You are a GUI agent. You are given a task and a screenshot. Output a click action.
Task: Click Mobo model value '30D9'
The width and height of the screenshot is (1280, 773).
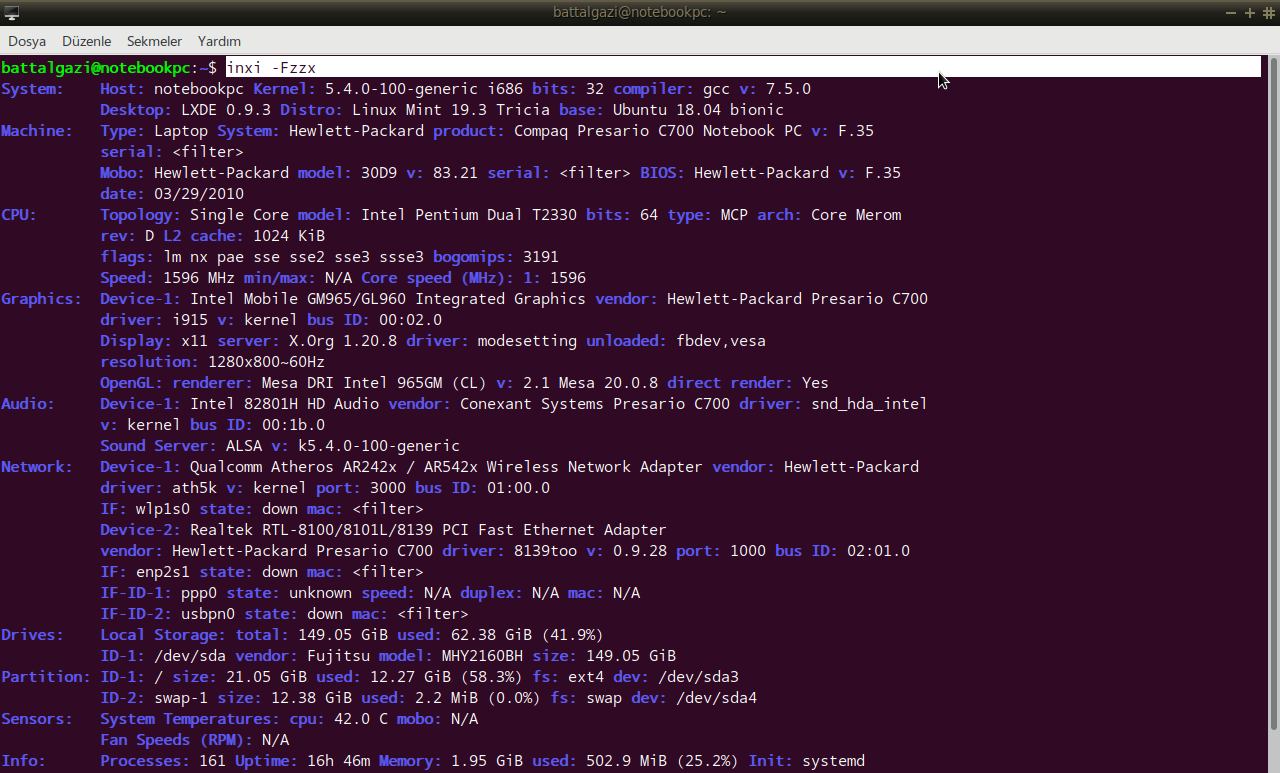pos(379,173)
